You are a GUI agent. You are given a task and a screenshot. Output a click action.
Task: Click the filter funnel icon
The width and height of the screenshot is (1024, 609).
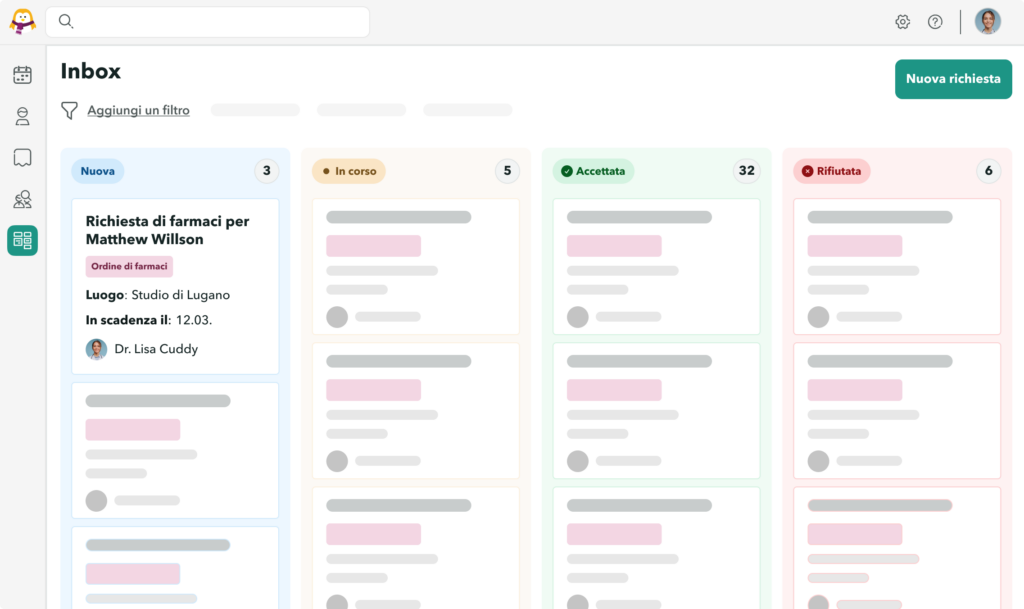(69, 110)
